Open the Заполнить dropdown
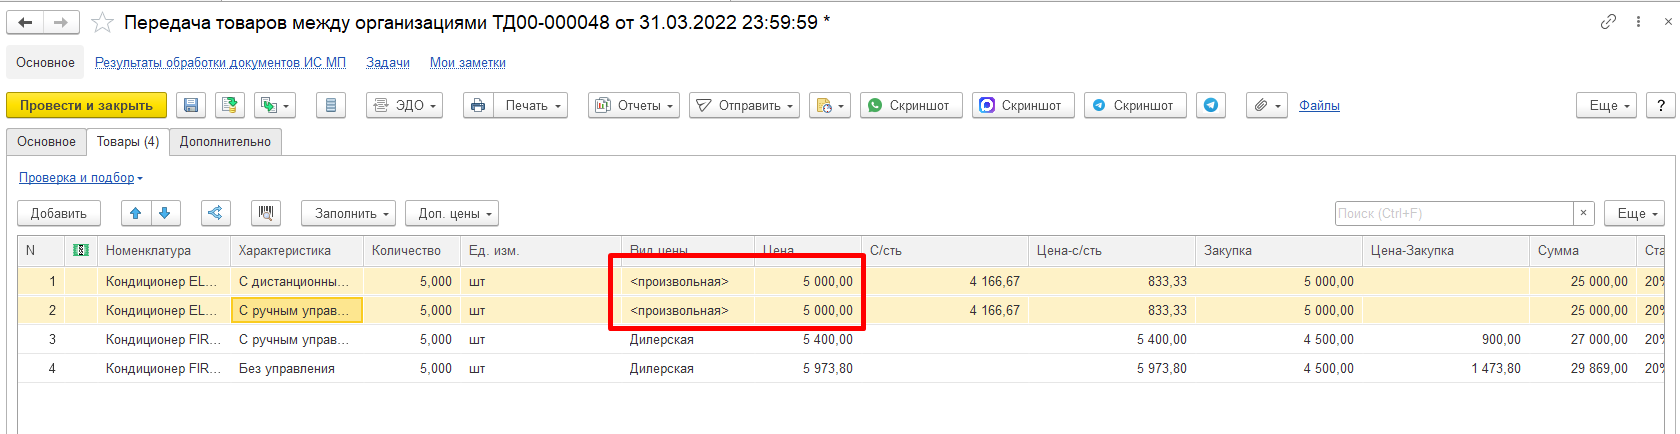 click(348, 213)
